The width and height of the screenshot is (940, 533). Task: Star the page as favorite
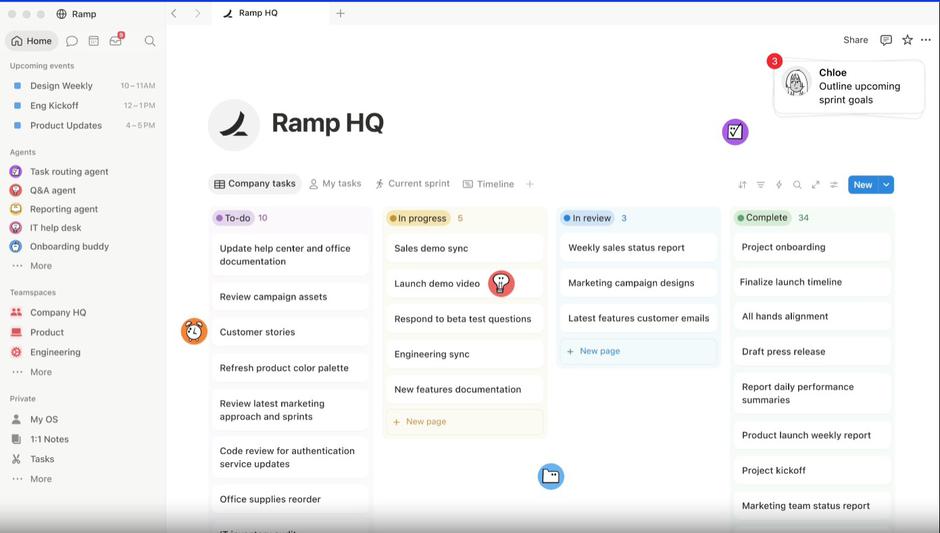[x=907, y=40]
